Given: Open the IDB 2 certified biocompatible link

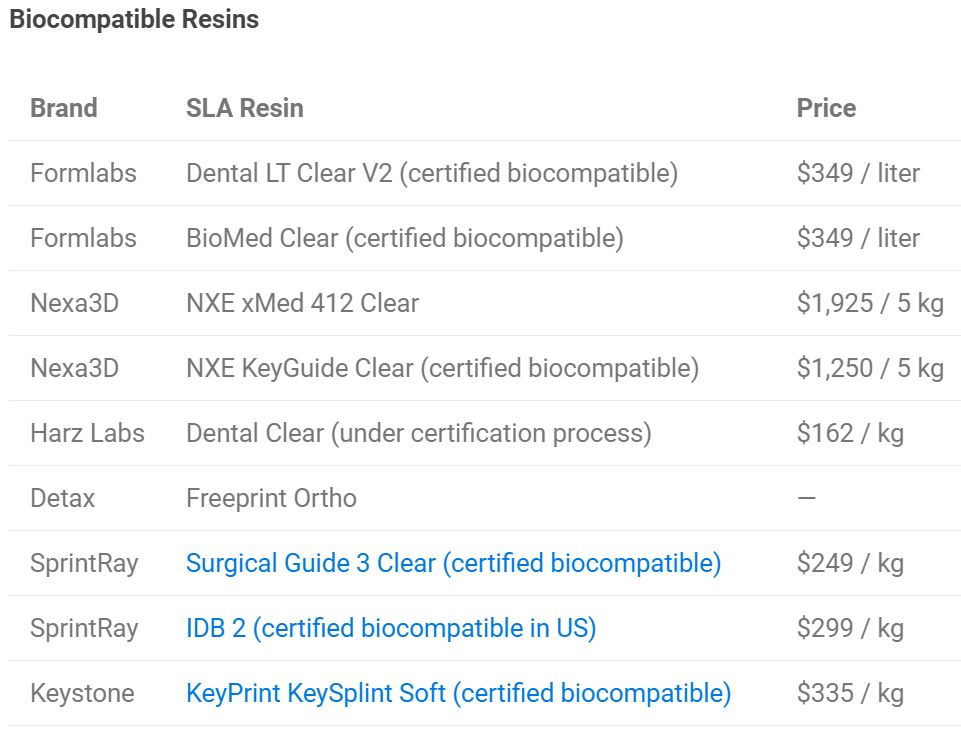Looking at the screenshot, I should 391,628.
